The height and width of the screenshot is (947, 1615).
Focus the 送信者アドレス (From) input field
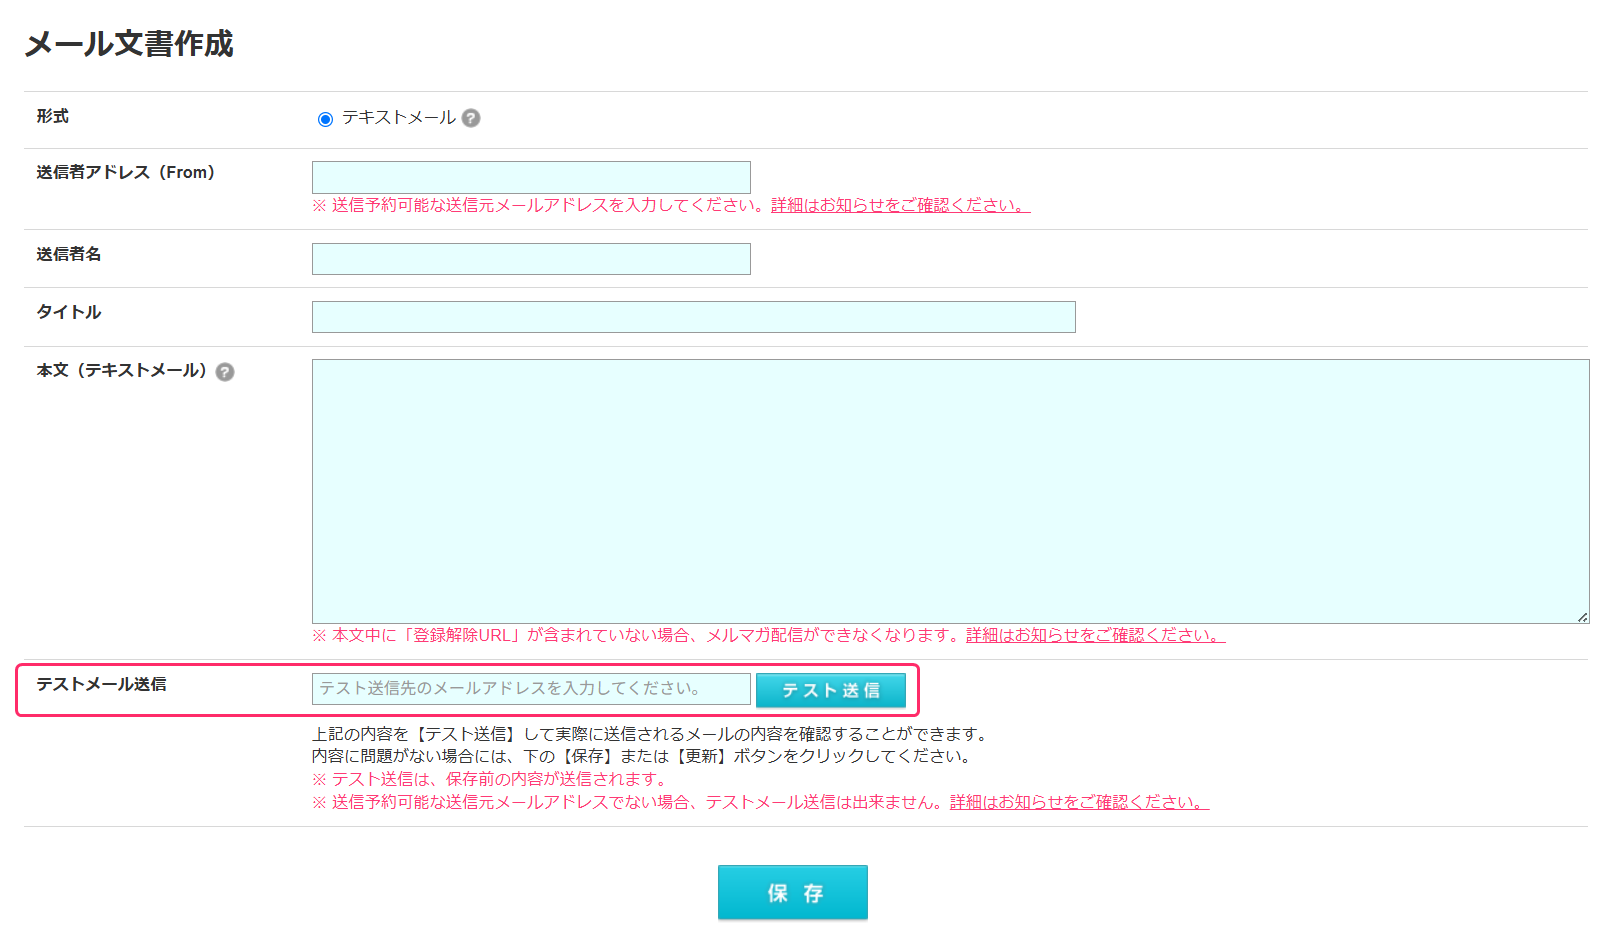[531, 177]
